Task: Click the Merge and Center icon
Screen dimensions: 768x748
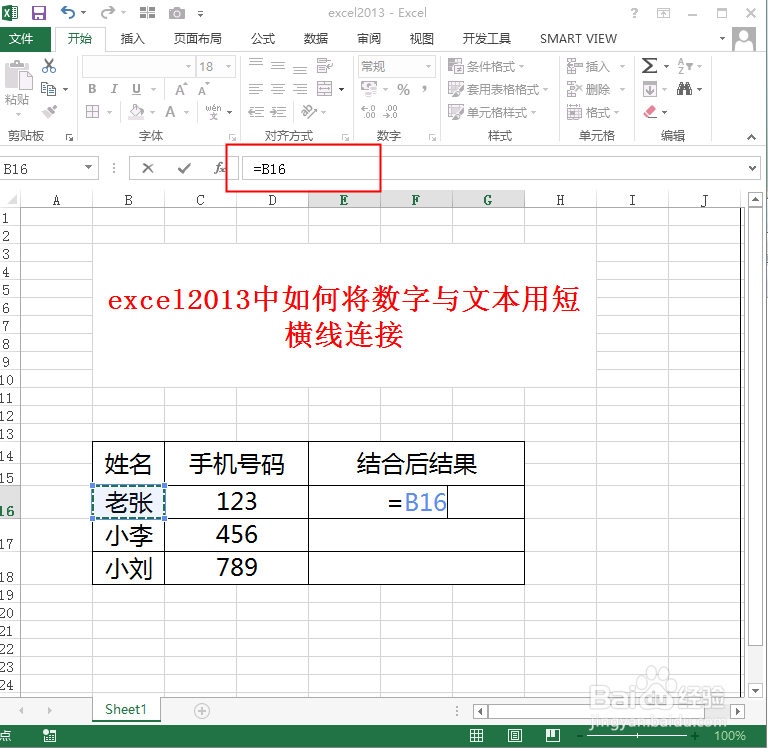Action: pyautogui.click(x=325, y=89)
